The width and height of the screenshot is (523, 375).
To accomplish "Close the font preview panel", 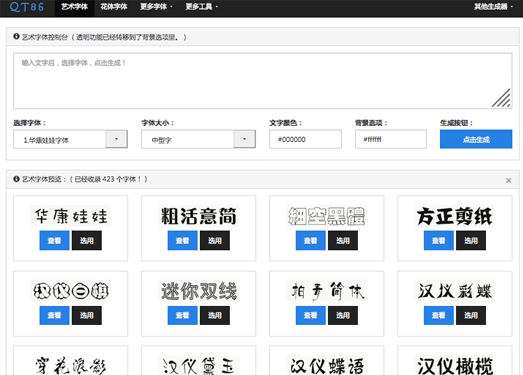I will pos(508,180).
